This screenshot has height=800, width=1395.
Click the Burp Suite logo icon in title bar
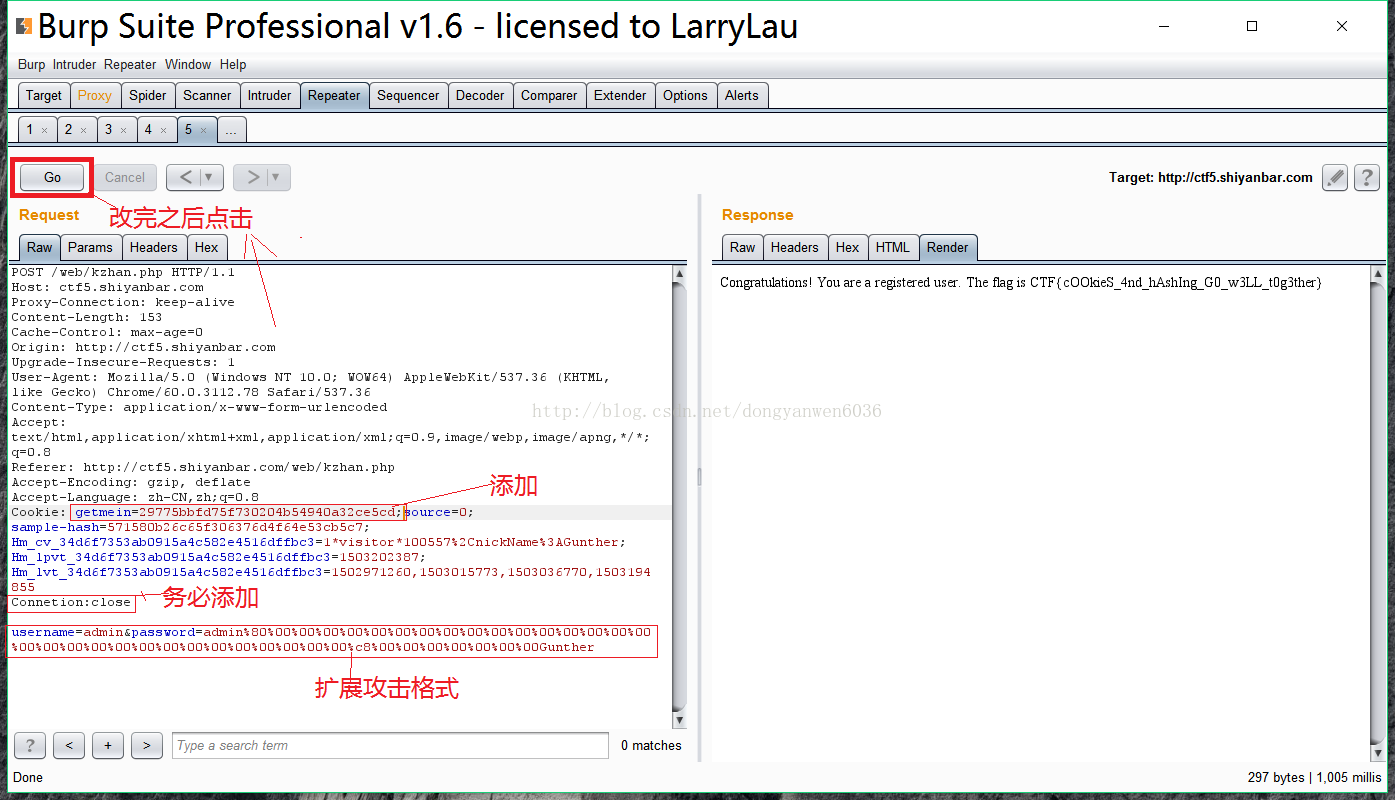pyautogui.click(x=24, y=26)
